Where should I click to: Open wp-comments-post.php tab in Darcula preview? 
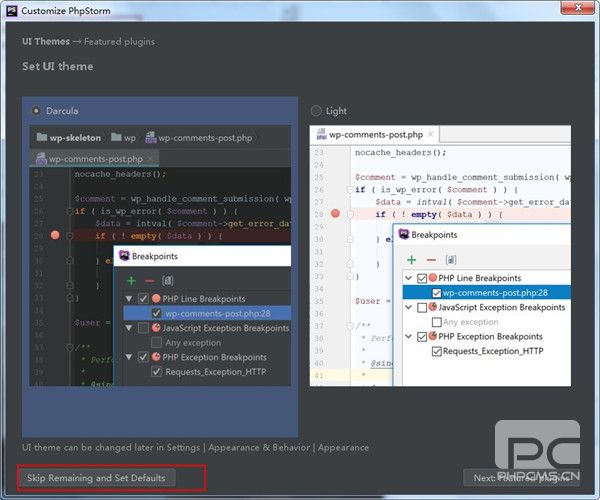click(x=96, y=159)
